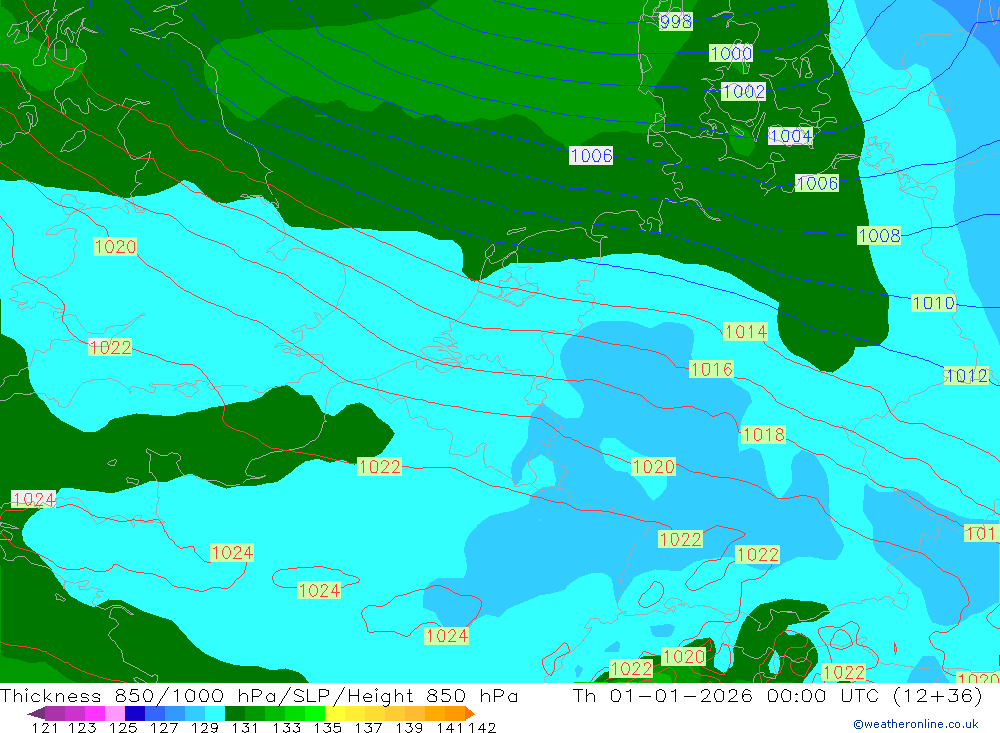Click the forecast date 'Th 01-01-2026 00:00 UTC'
The image size is (1000, 733).
pyautogui.click(x=726, y=695)
